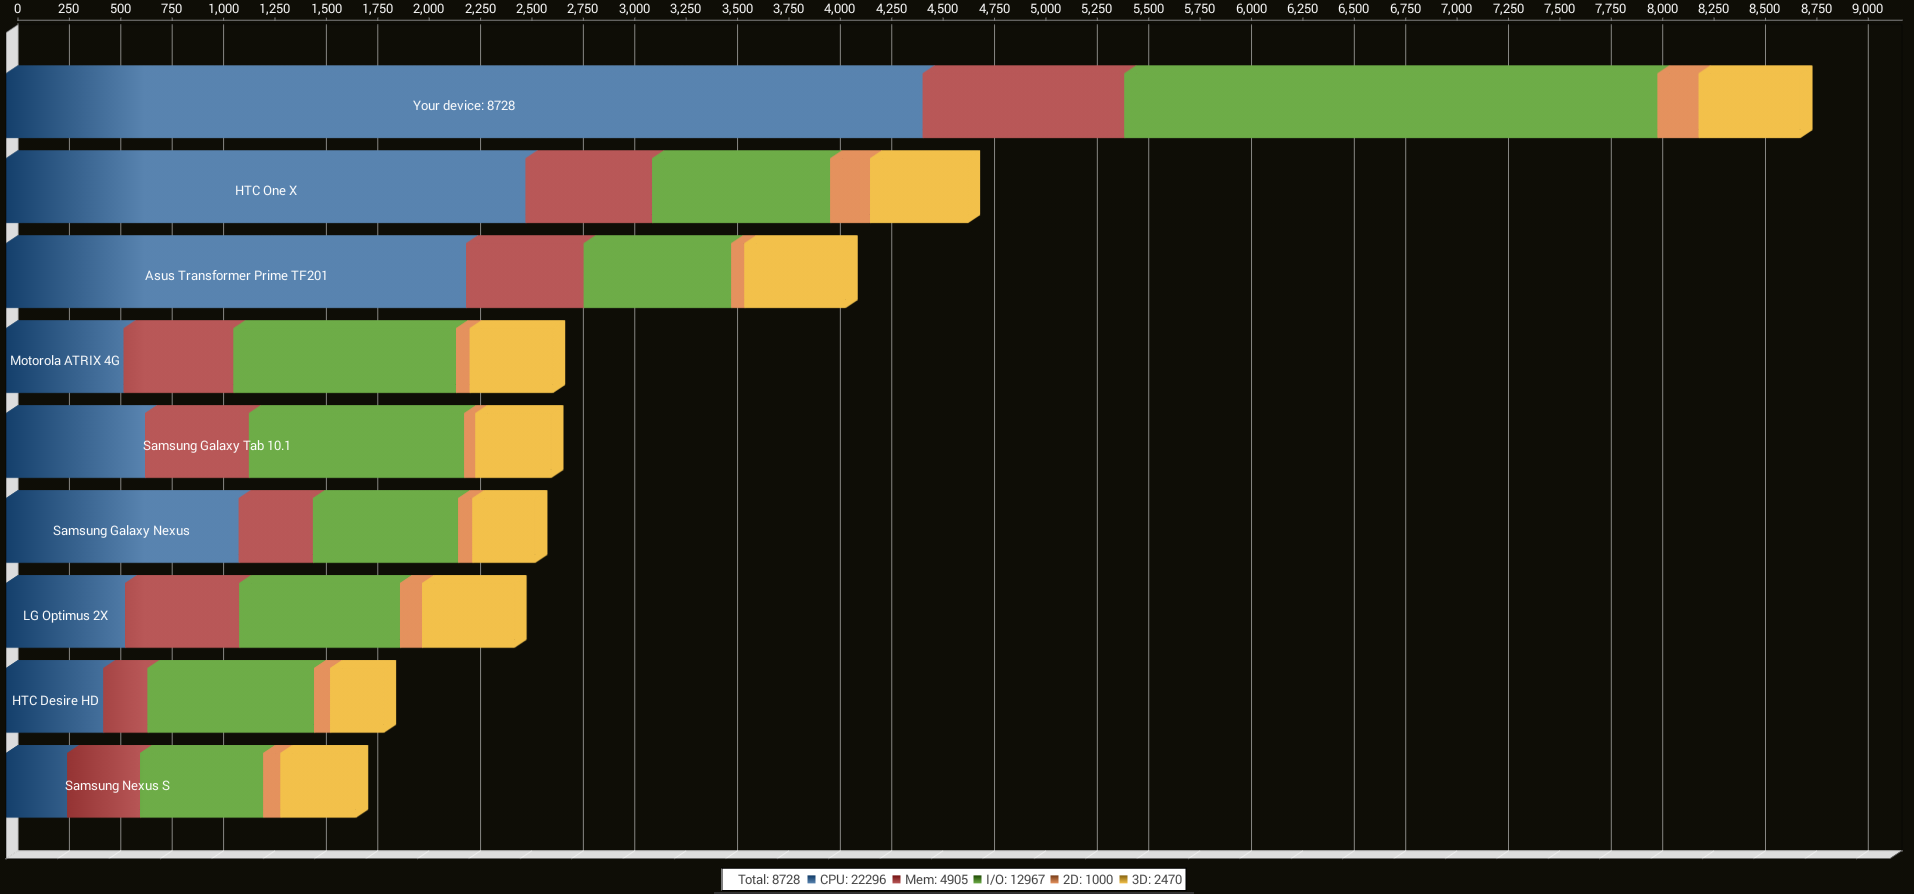The height and width of the screenshot is (894, 1914).
Task: Click the green segment of the HTC Desire HD bar
Action: 230,697
